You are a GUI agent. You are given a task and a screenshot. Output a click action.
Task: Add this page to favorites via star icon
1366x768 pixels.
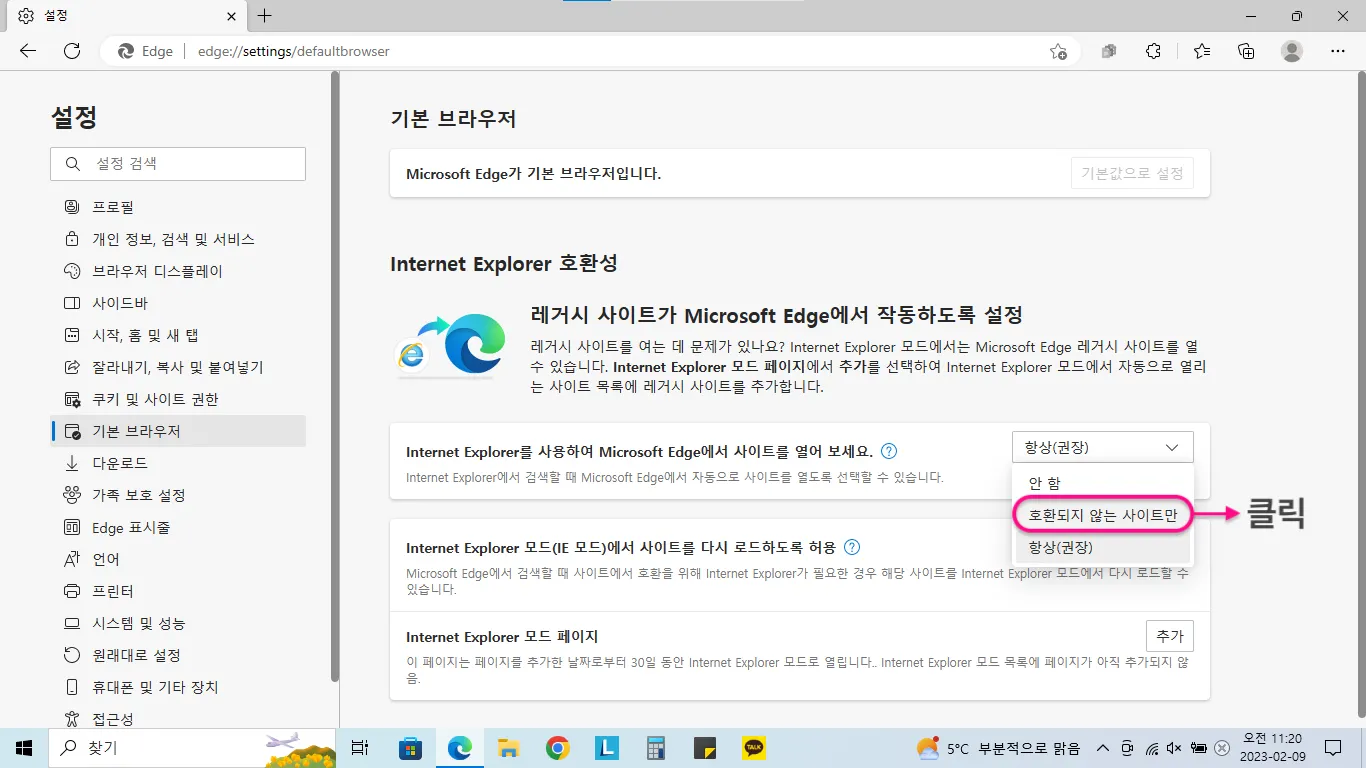pyautogui.click(x=1058, y=51)
